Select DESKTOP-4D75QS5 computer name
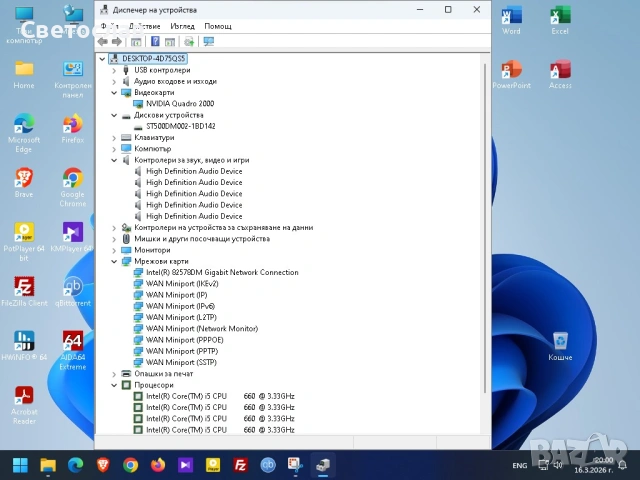Image resolution: width=640 pixels, height=480 pixels. 153,59
